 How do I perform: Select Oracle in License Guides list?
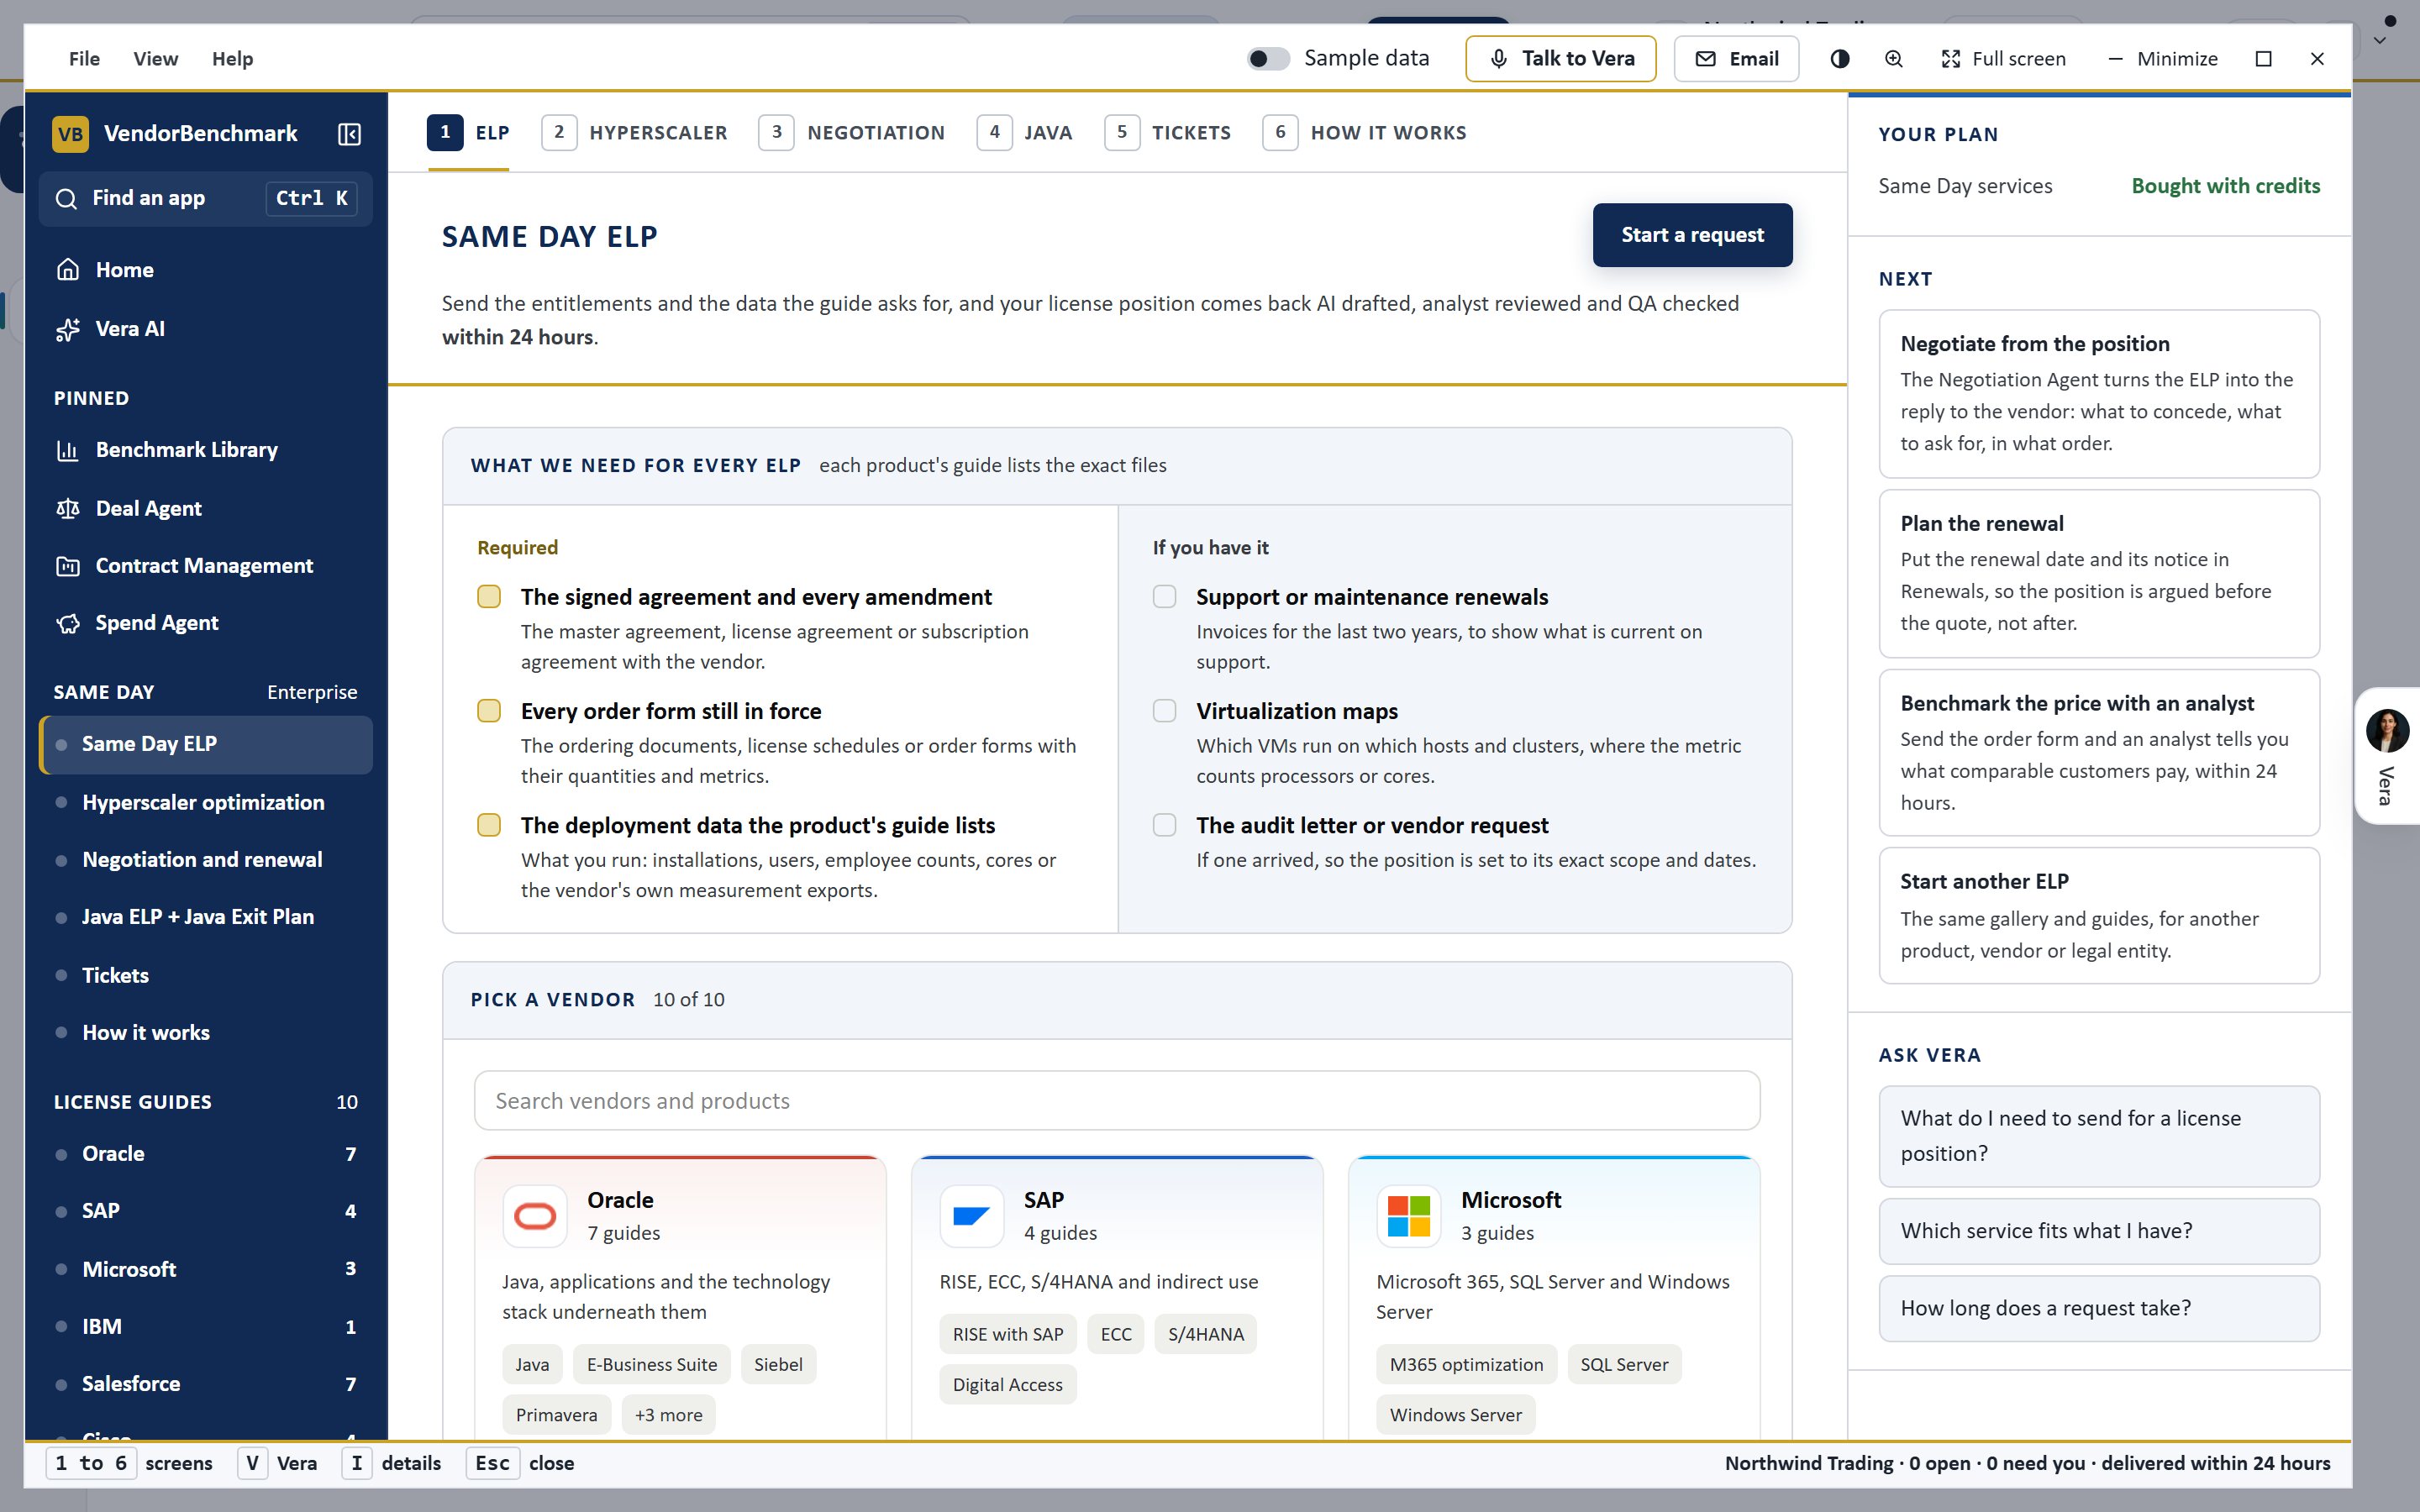tap(205, 1154)
